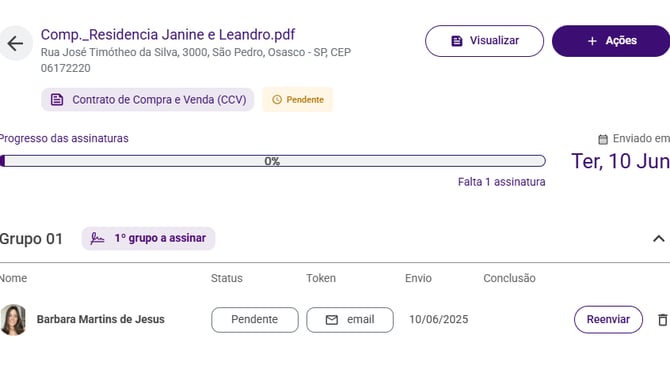Click the envelope icon in email token
The image size is (670, 365).
[x=332, y=320]
